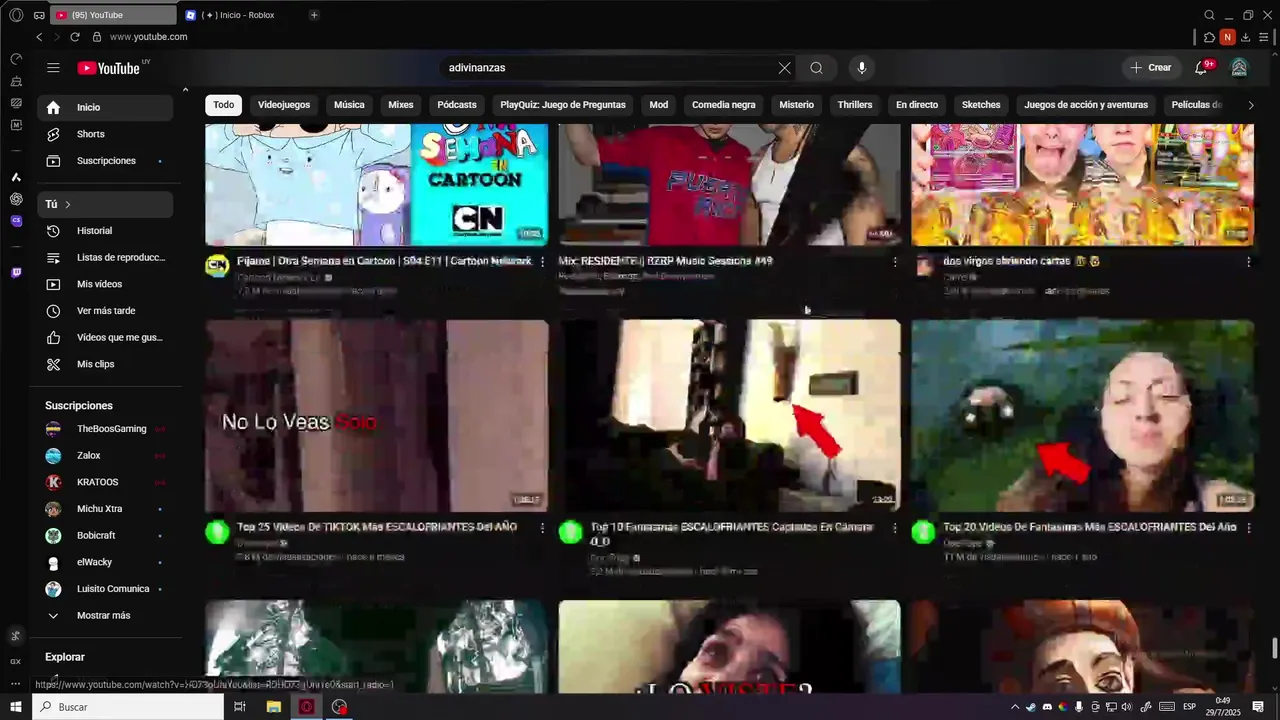Open the account avatar menu
Viewport: 1280px width, 720px height.
(x=1239, y=68)
